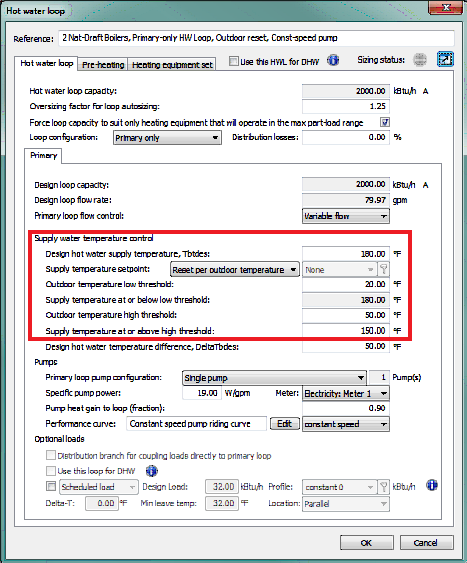Click info icon at right of scheduled load row
467x563 pixels.
point(432,485)
